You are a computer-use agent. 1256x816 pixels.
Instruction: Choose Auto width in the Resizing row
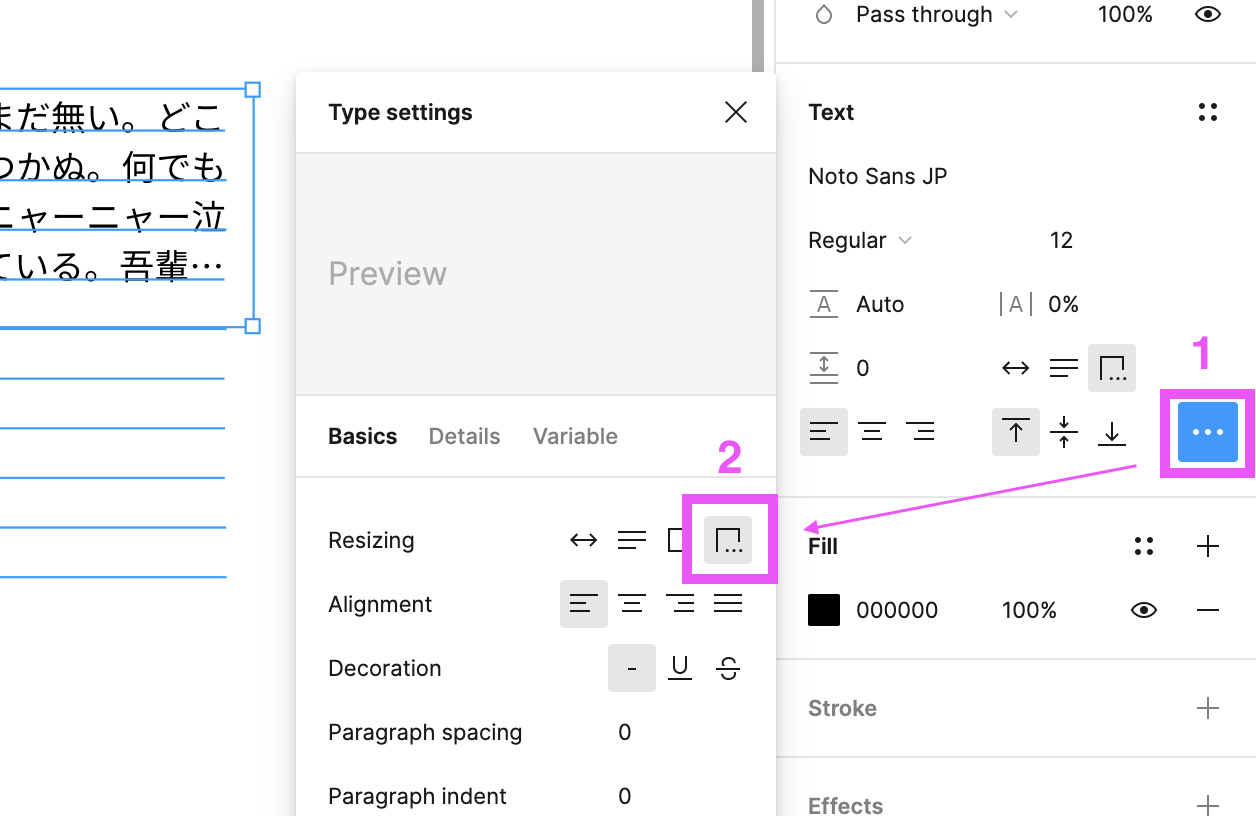pyautogui.click(x=583, y=541)
